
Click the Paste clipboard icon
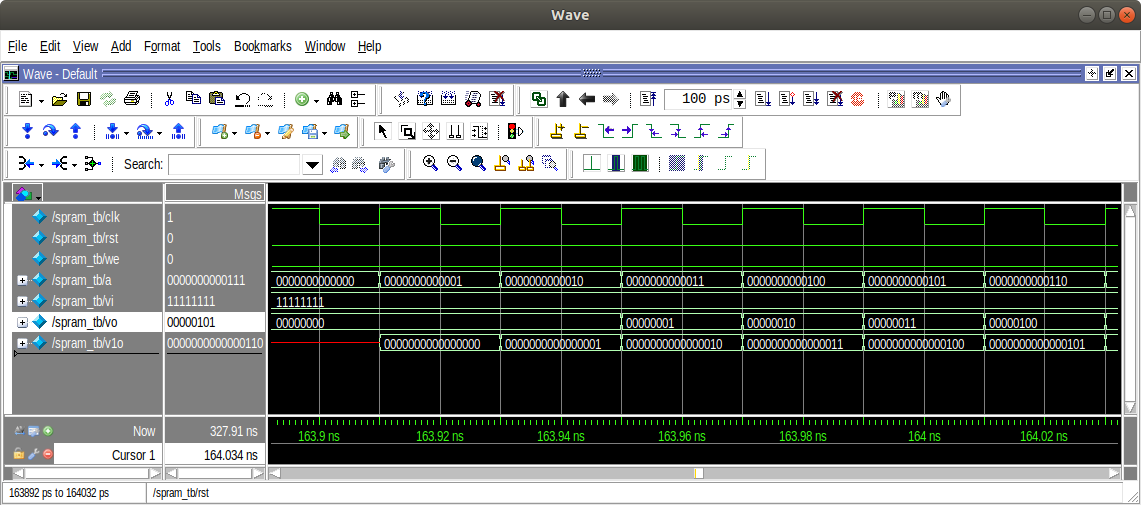(217, 99)
